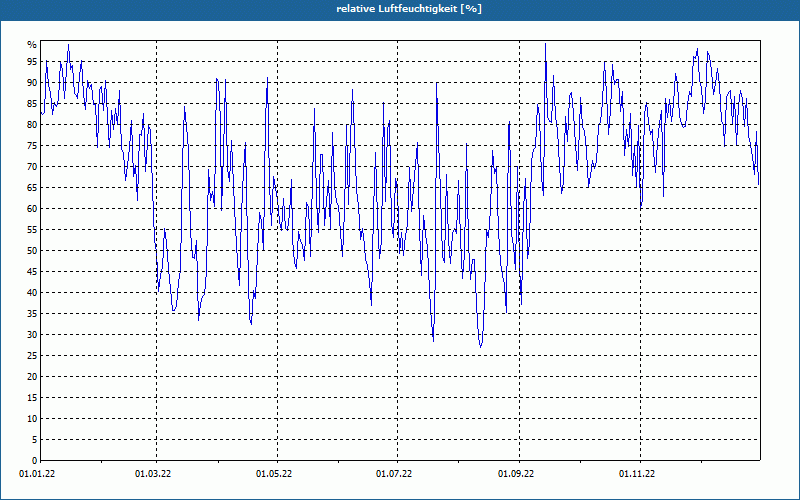Select the 01.07.22 date label
This screenshot has height=500, width=800.
click(x=394, y=474)
